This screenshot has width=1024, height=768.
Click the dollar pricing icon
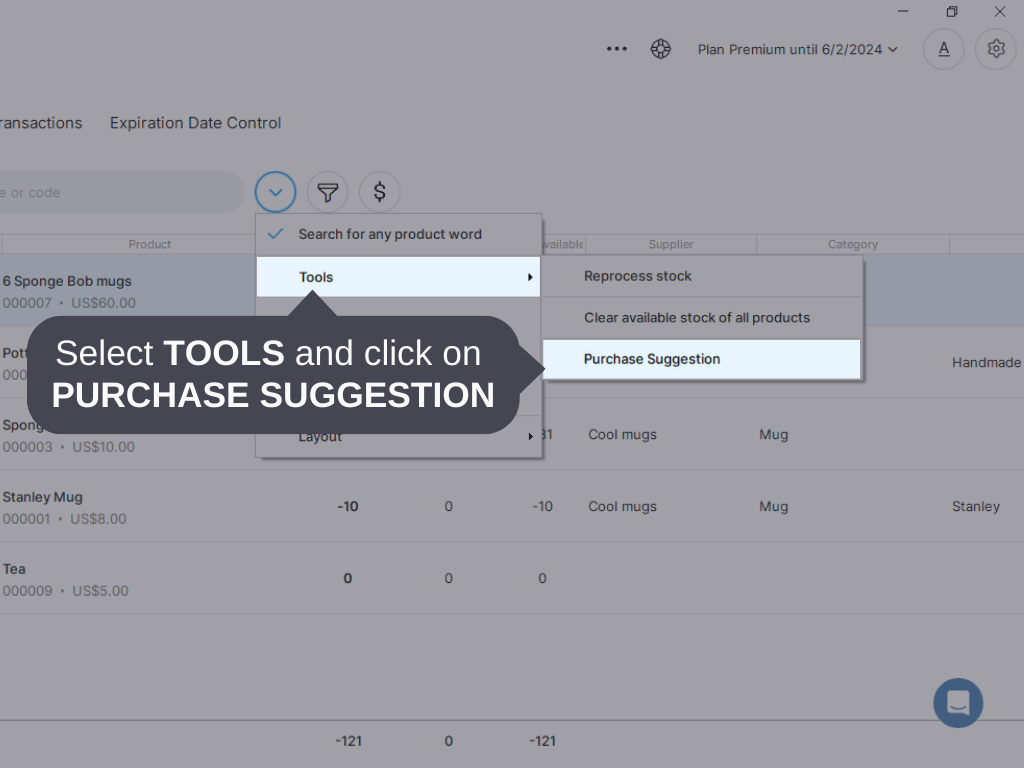(x=380, y=192)
